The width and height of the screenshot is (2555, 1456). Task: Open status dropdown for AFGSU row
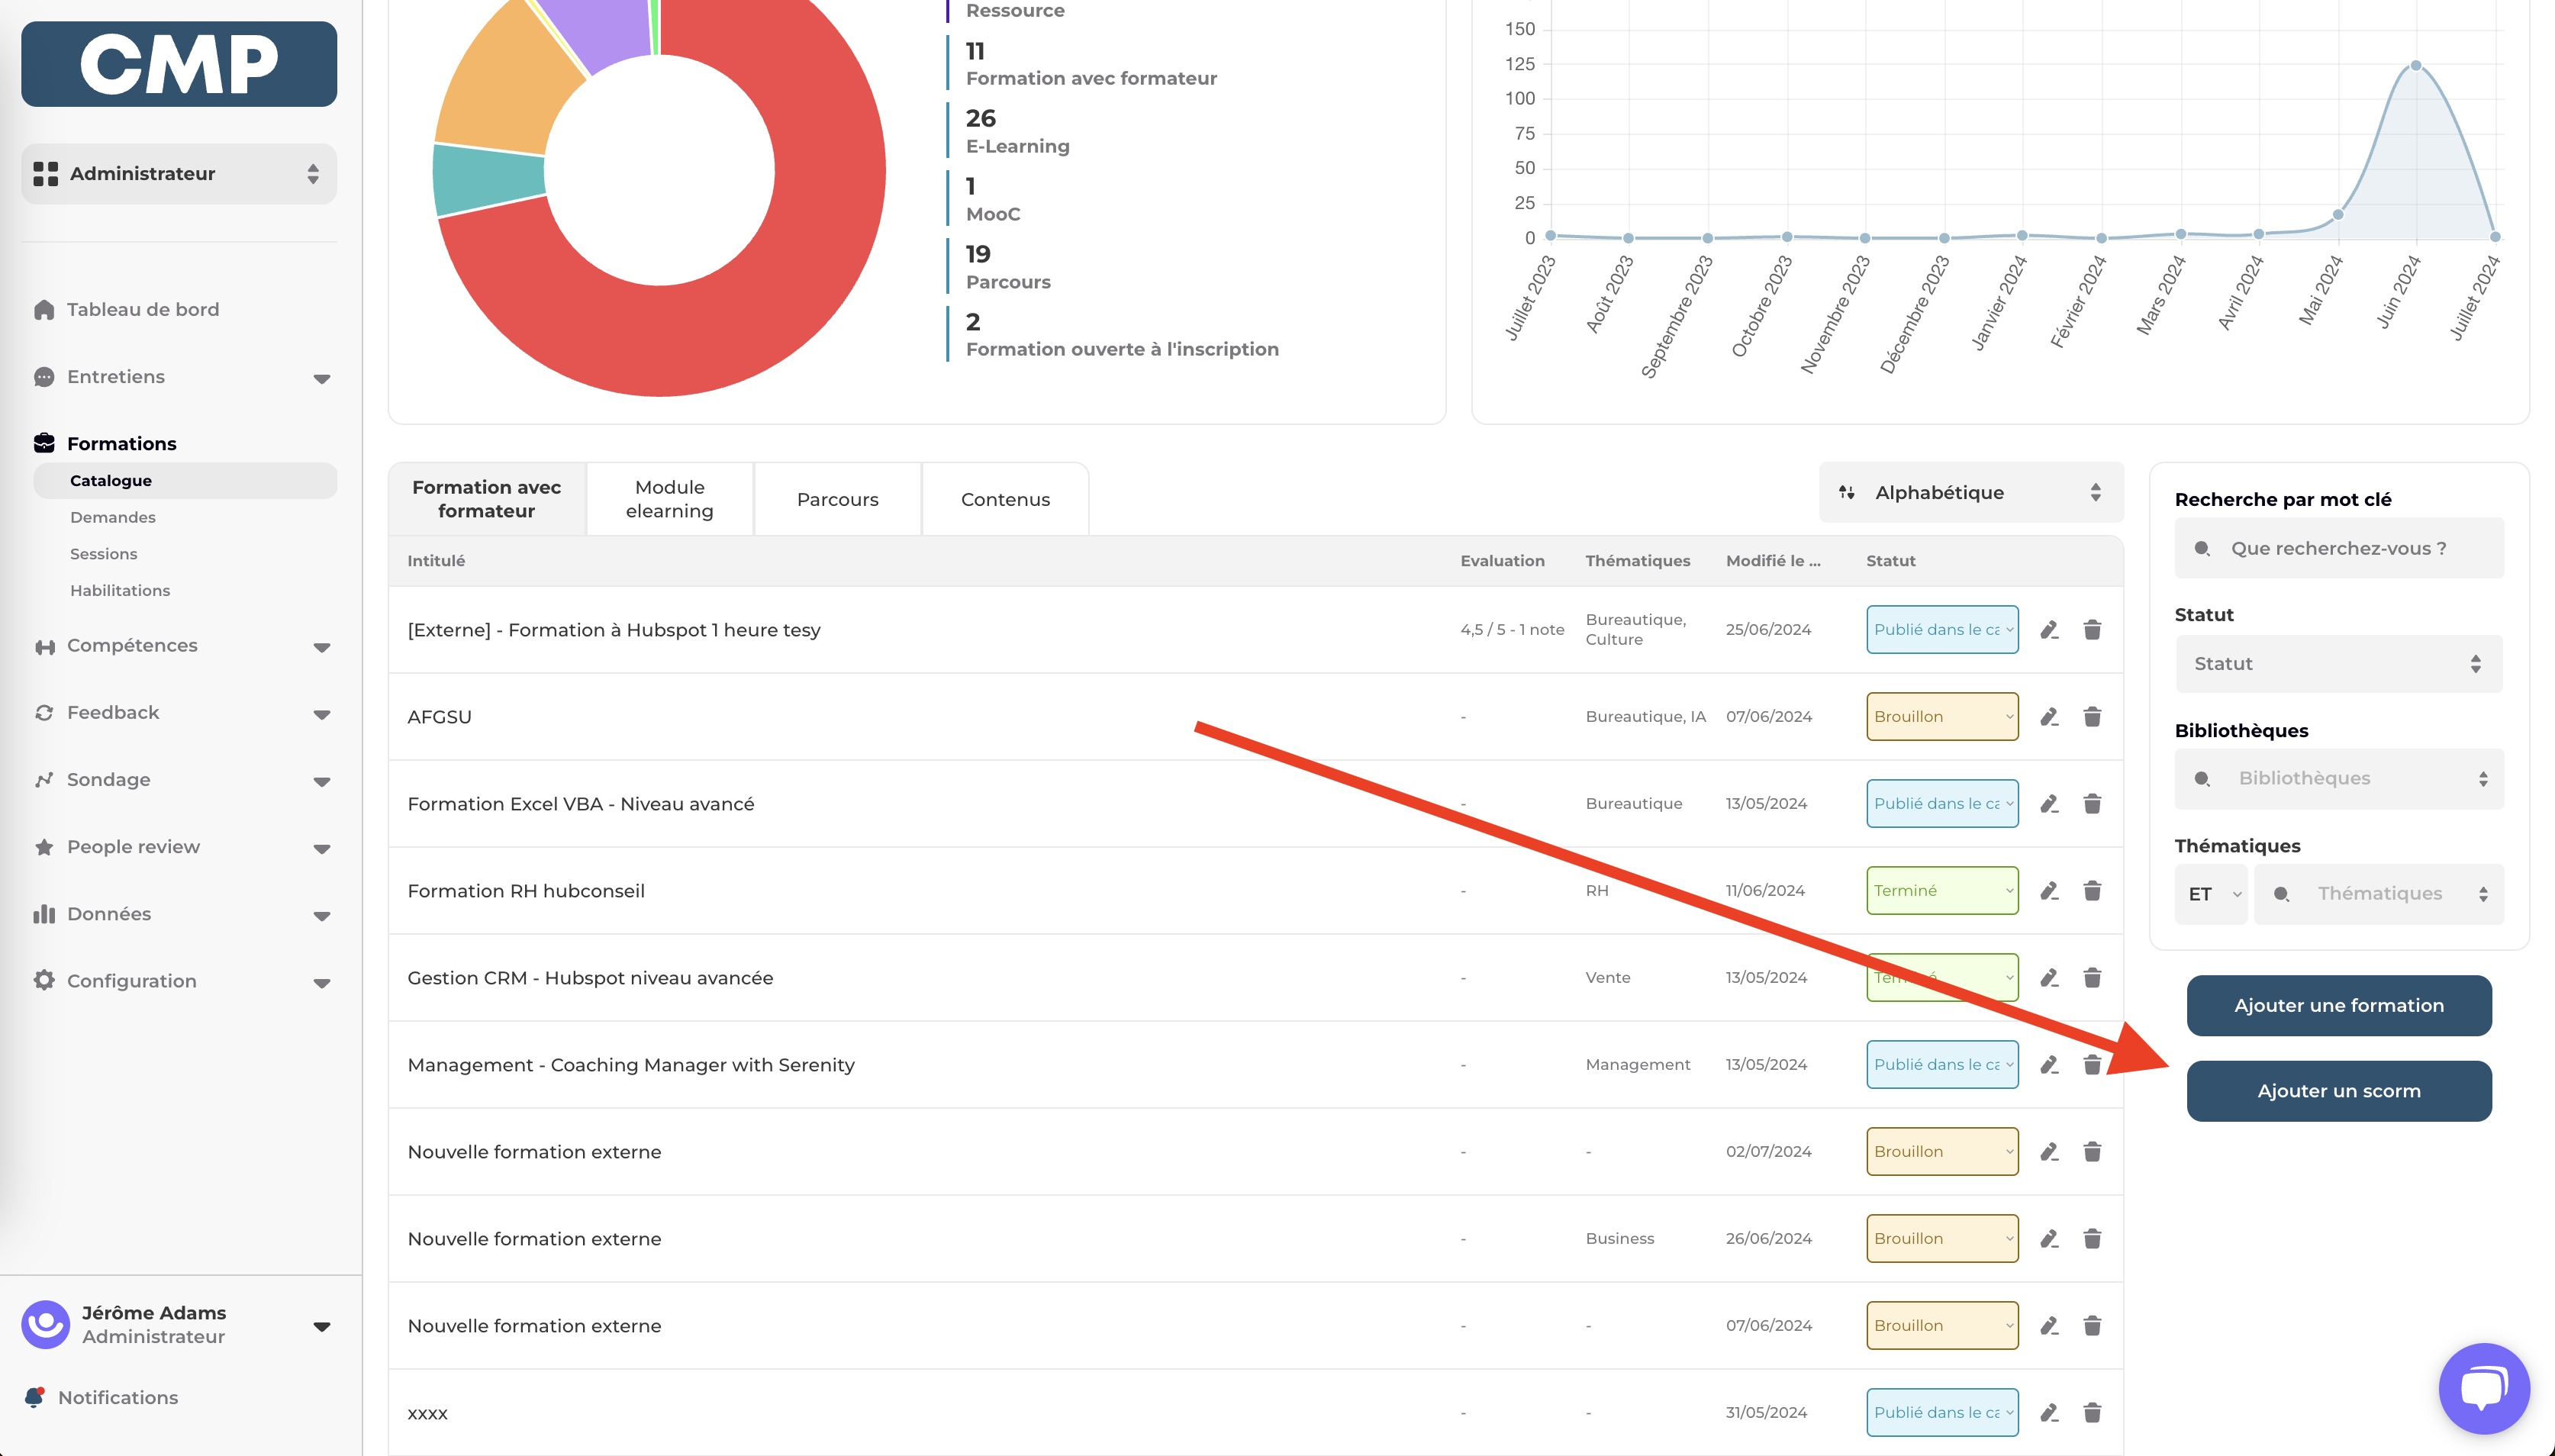pos(1941,716)
